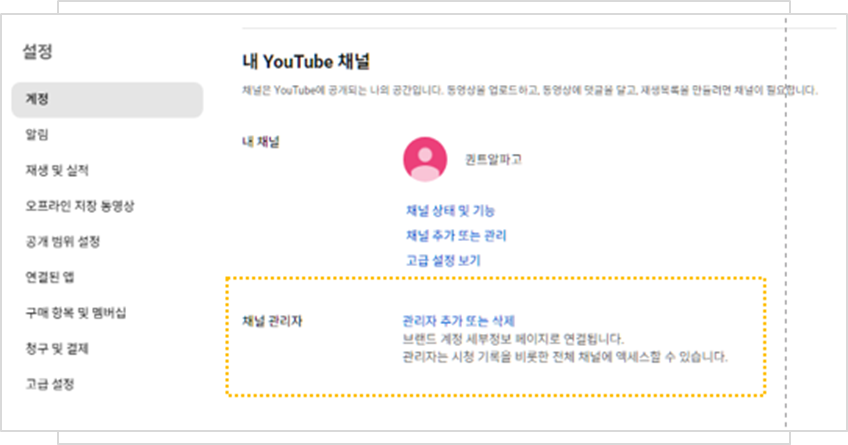
Task: Click the channel description line under the heading
Action: coord(529,90)
